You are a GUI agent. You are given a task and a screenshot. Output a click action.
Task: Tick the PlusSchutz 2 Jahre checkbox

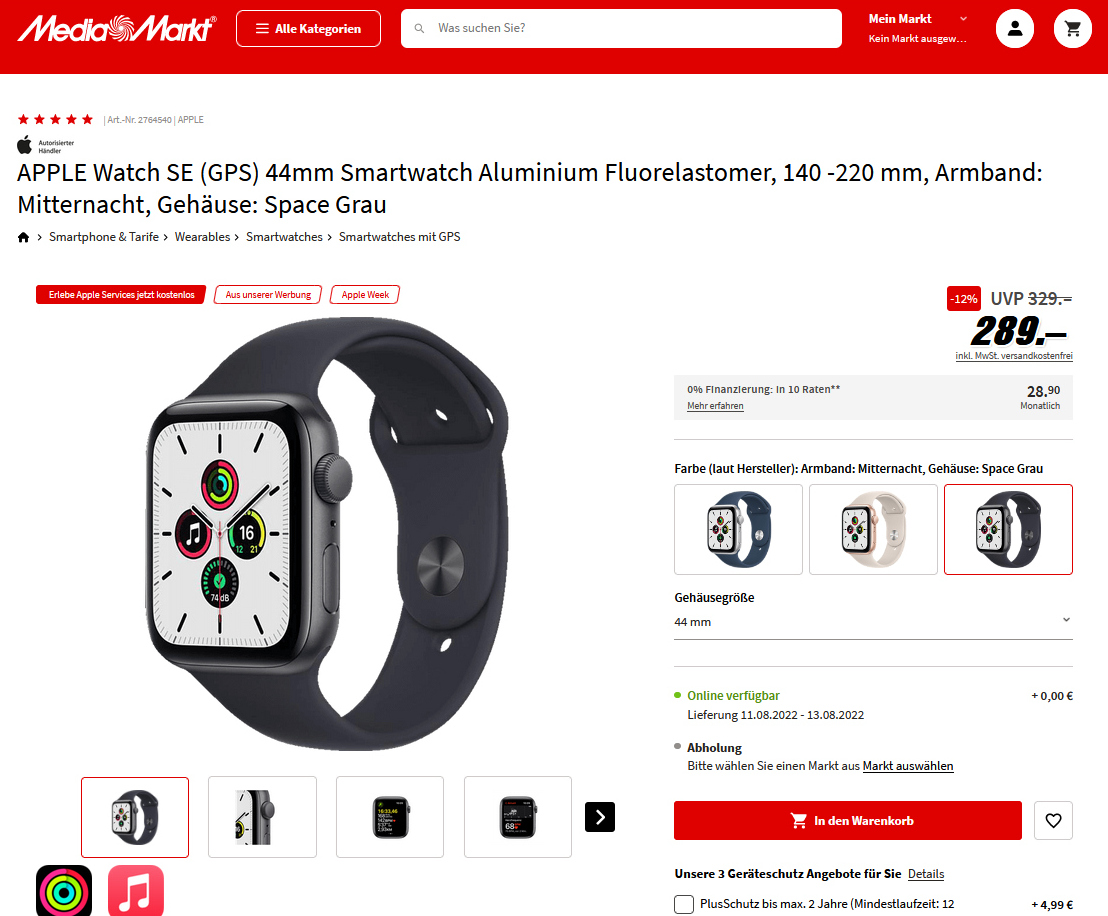click(x=684, y=904)
